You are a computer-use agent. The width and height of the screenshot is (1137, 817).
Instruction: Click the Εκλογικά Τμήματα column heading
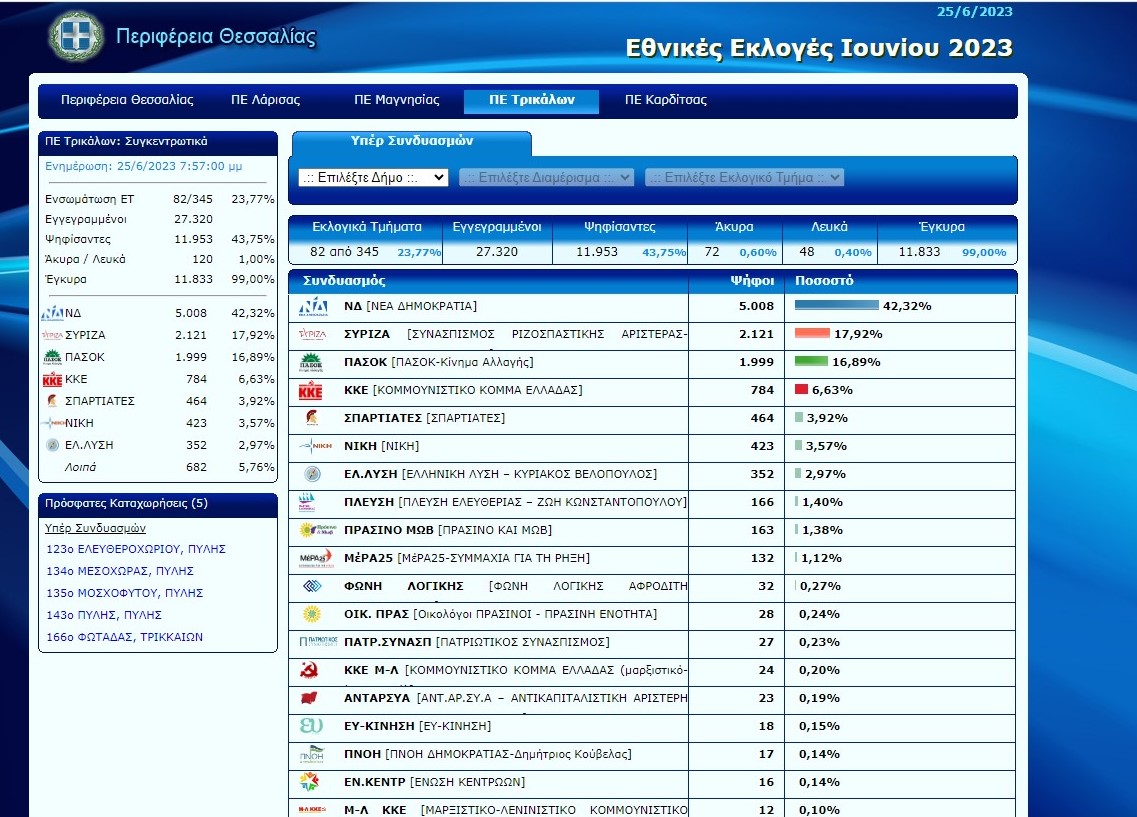367,227
